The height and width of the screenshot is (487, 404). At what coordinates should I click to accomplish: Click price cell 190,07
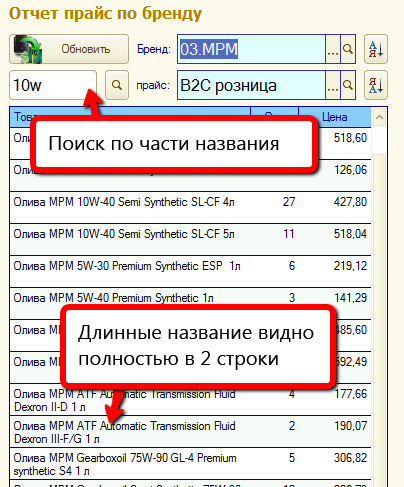[350, 426]
